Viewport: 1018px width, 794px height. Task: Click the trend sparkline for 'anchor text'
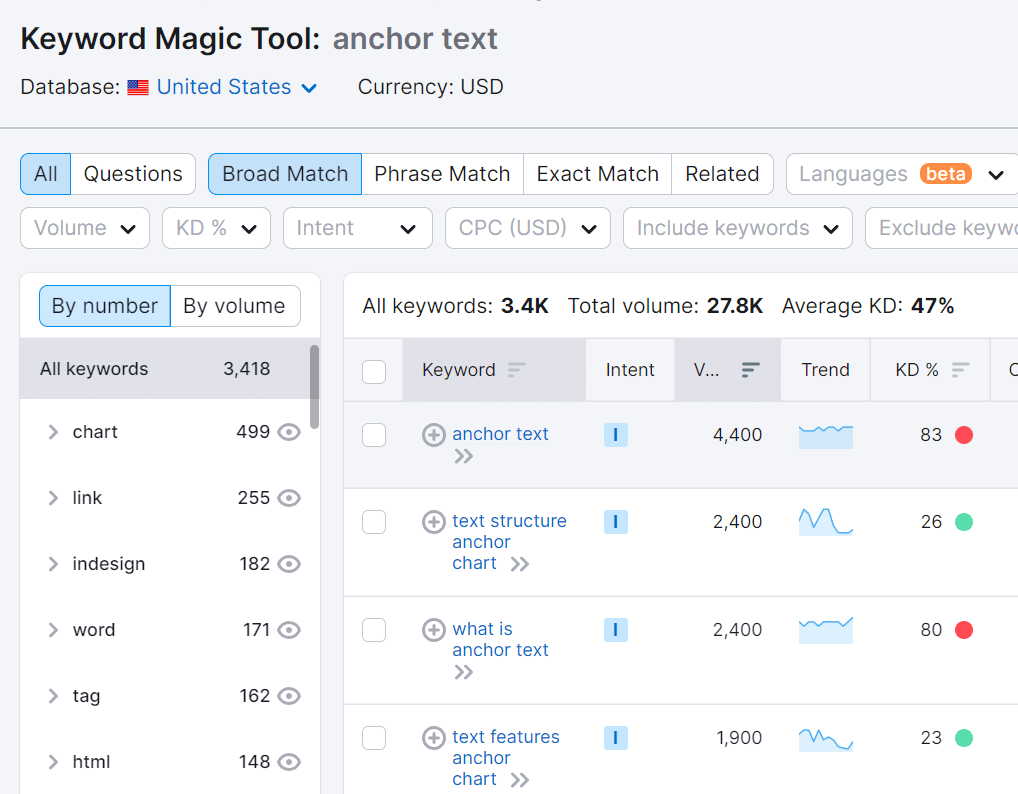[x=825, y=435]
